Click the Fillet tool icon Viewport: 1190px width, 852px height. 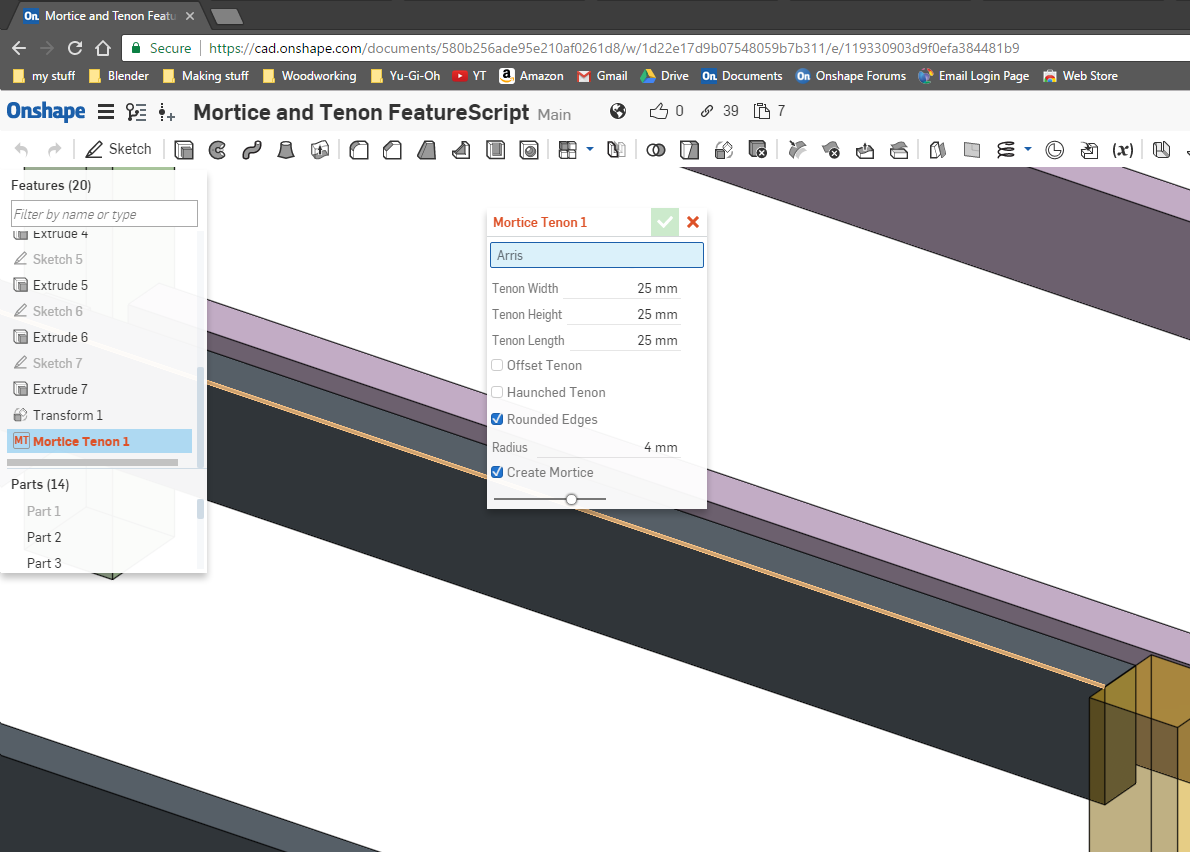coord(359,150)
